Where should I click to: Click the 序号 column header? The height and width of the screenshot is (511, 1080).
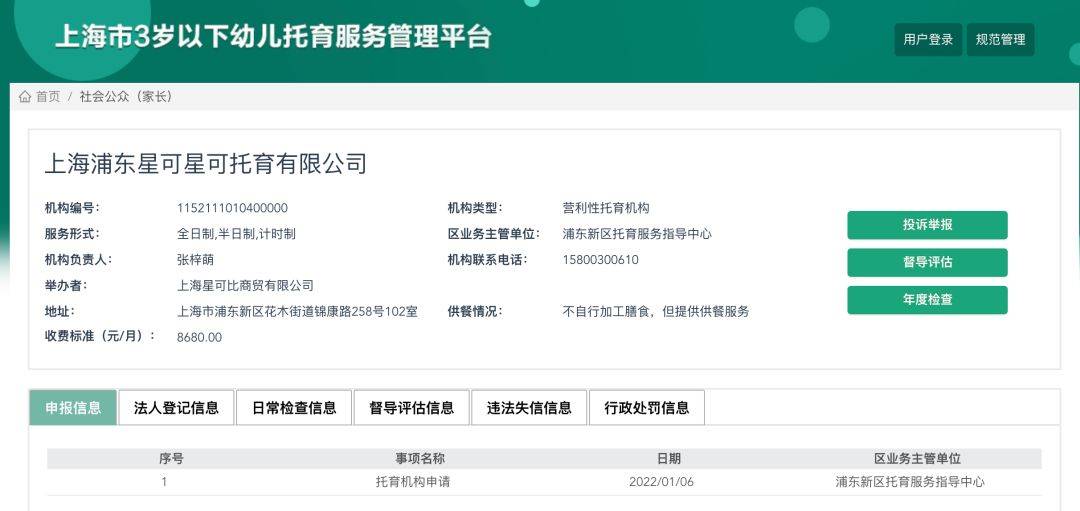point(171,459)
